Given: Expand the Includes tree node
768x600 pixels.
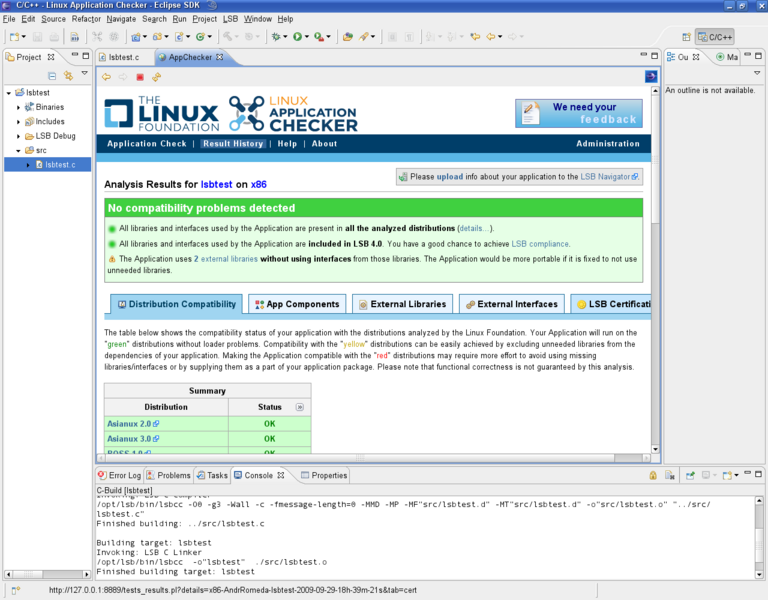Looking at the screenshot, I should click(x=19, y=121).
